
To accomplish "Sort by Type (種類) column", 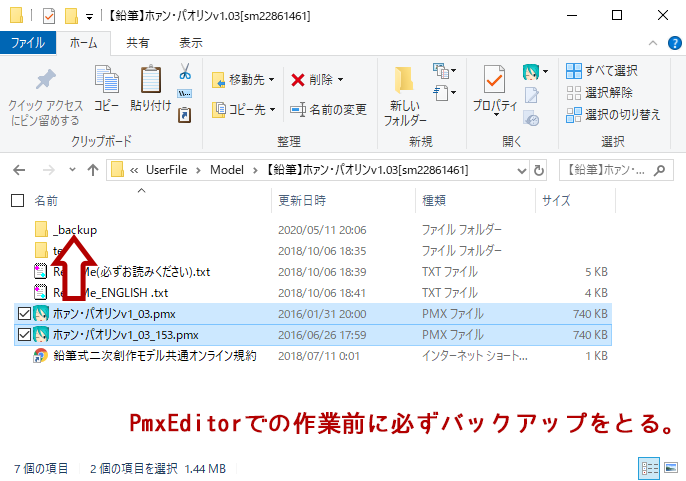I will [x=434, y=201].
